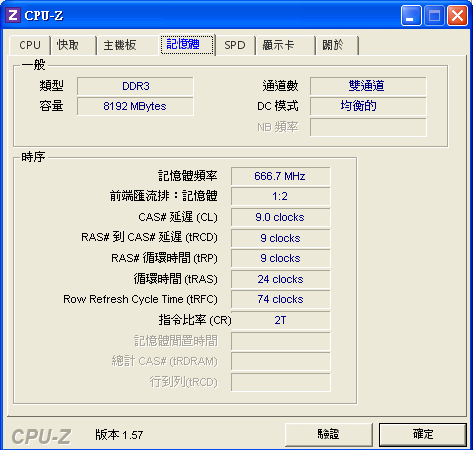Click the CPU-Z title bar icon
This screenshot has width=474, height=450.
pos(13,15)
